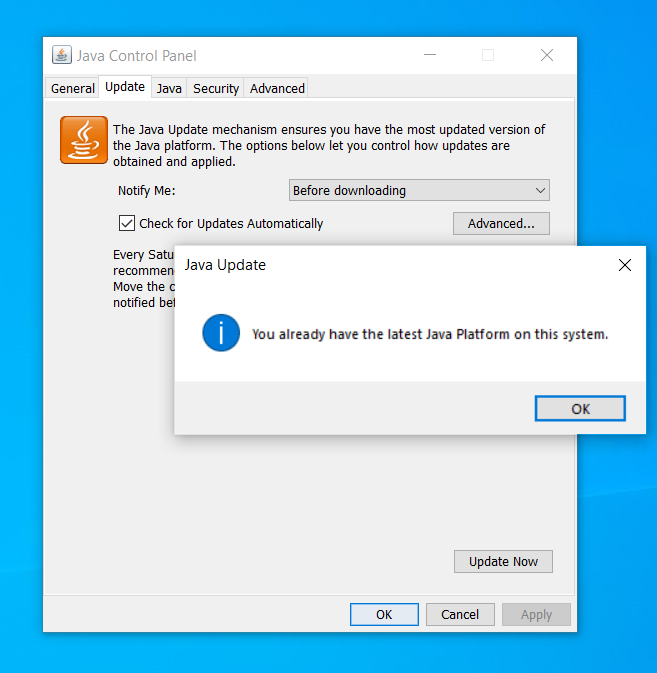Click the Update Now button

(503, 561)
